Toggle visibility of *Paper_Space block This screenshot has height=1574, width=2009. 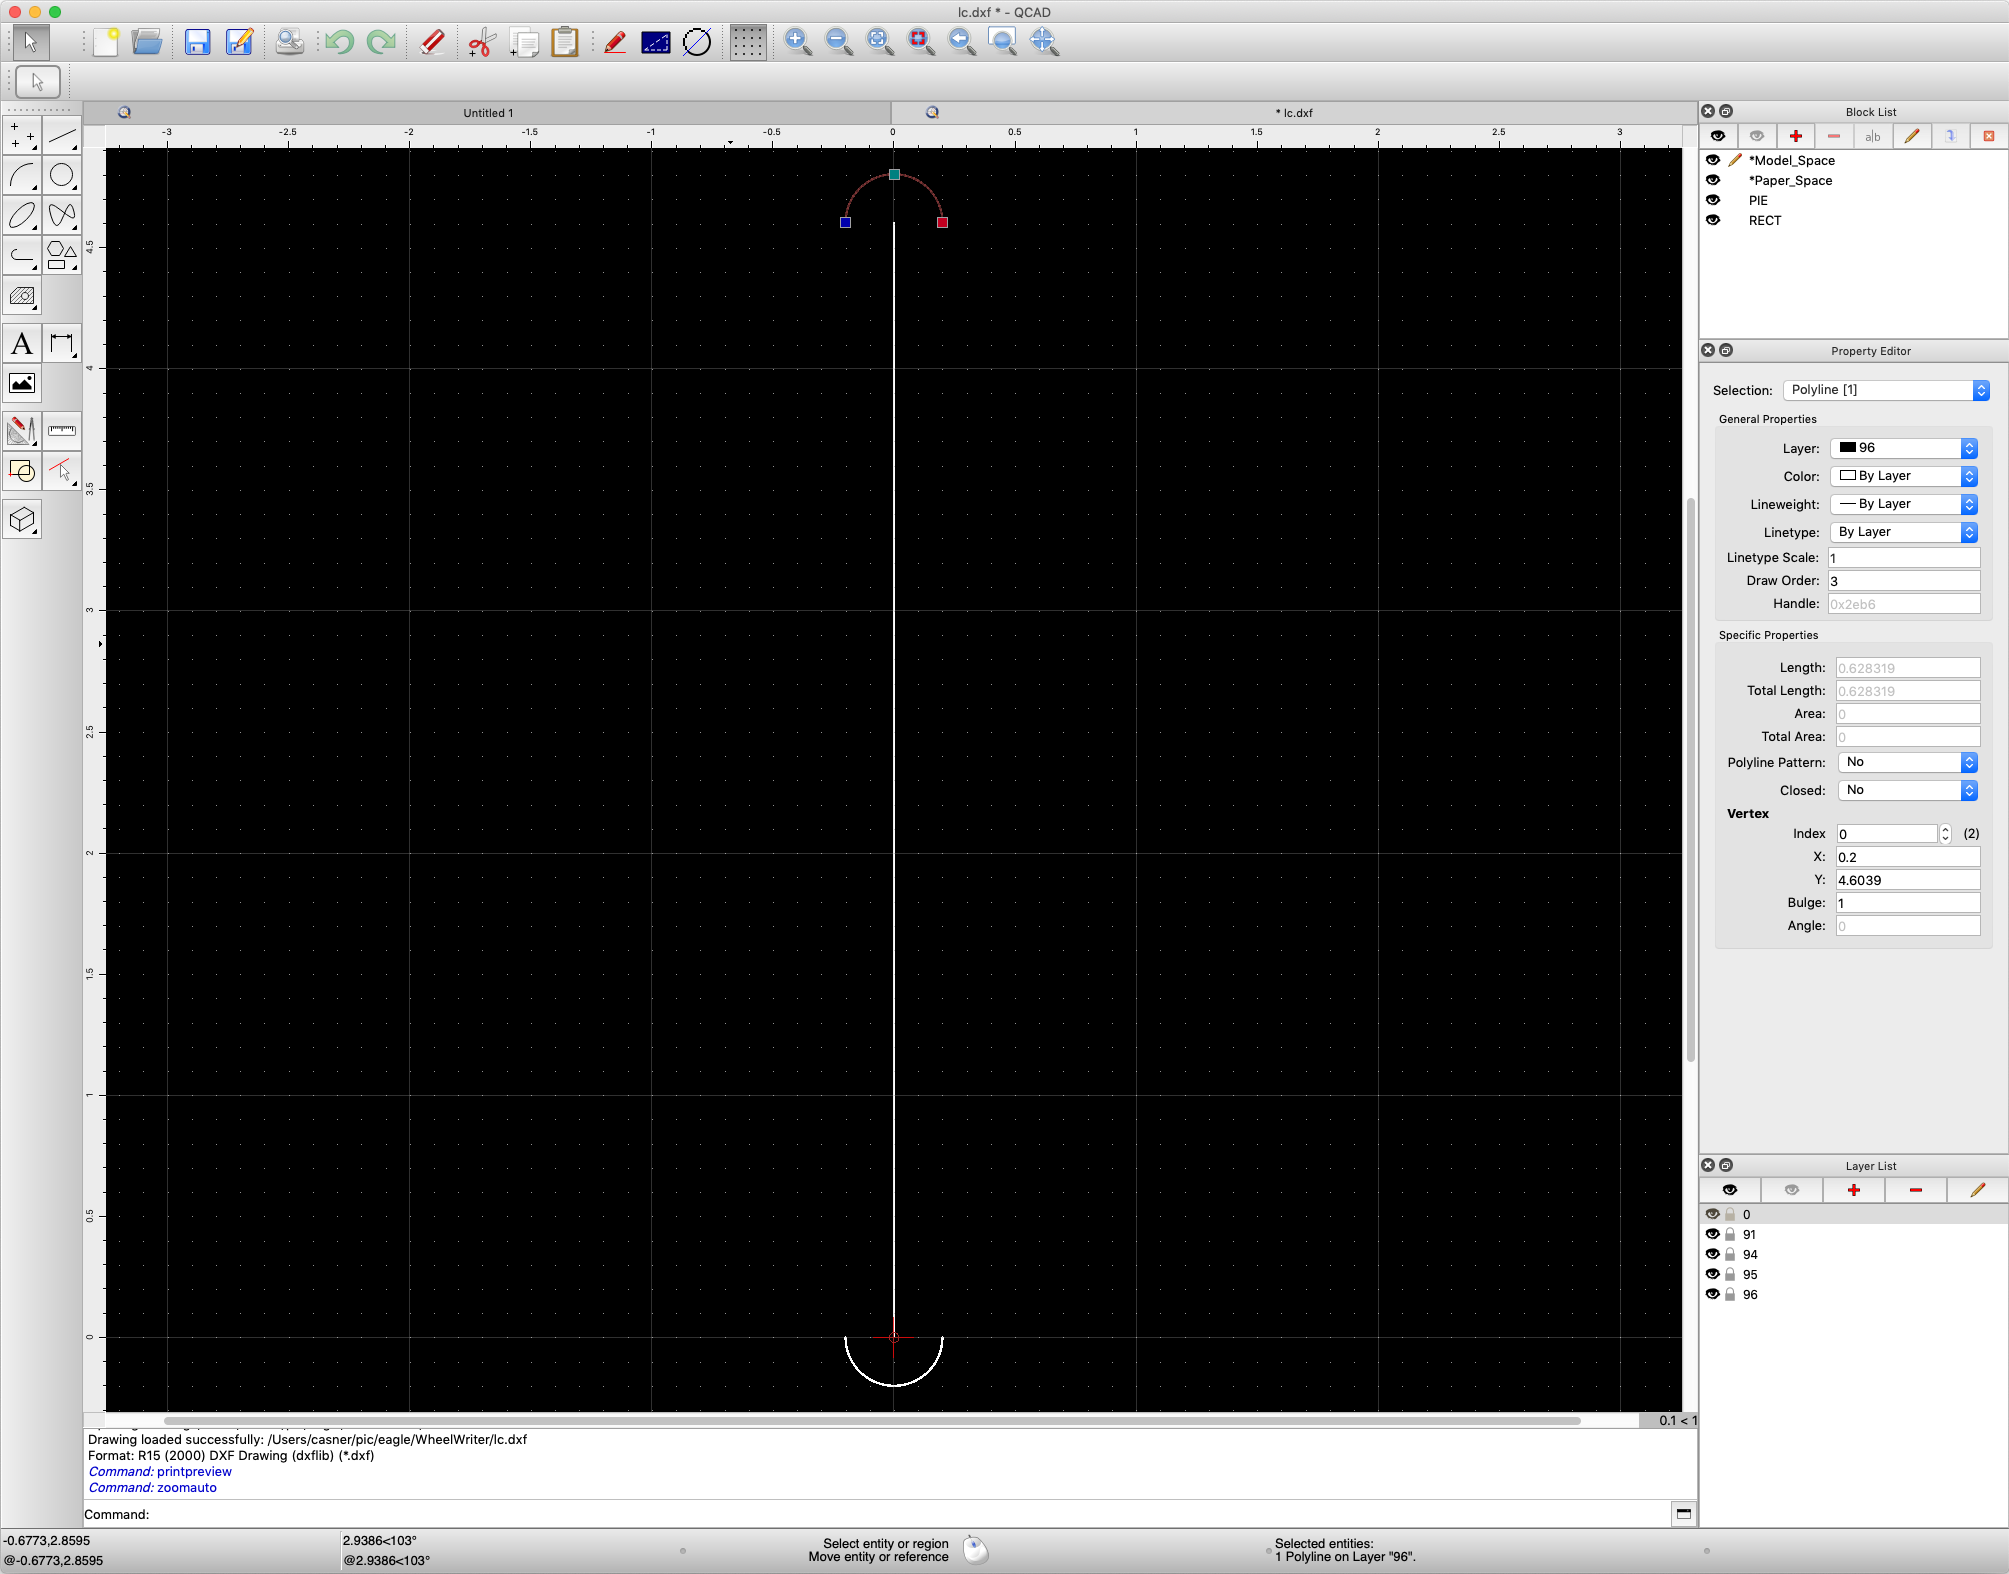(x=1713, y=180)
